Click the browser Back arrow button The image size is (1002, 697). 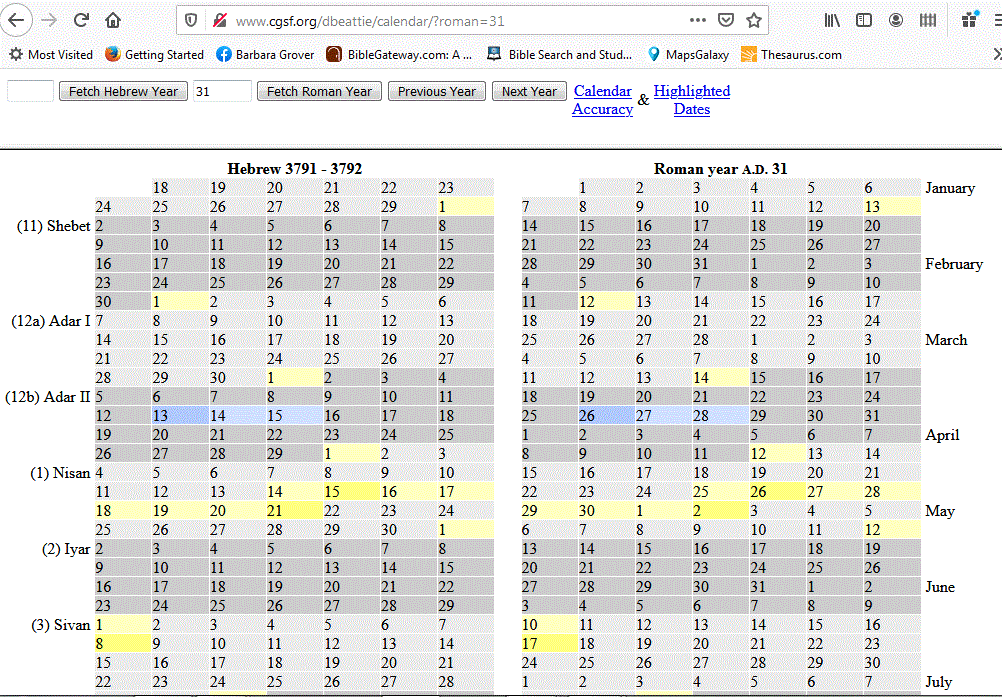tap(18, 20)
